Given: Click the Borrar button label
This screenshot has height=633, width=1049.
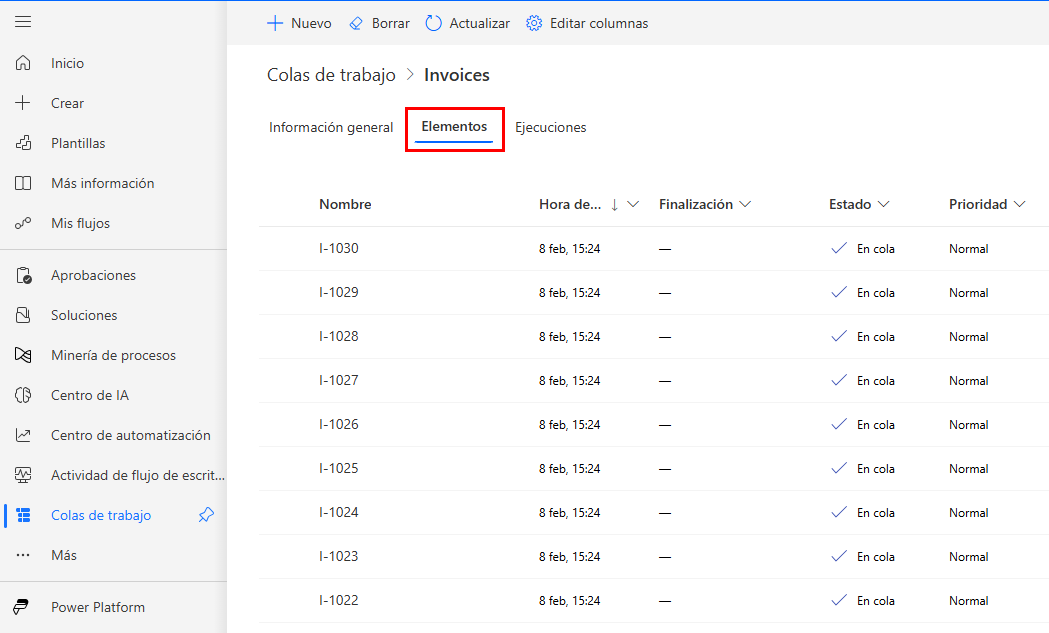Looking at the screenshot, I should (391, 23).
